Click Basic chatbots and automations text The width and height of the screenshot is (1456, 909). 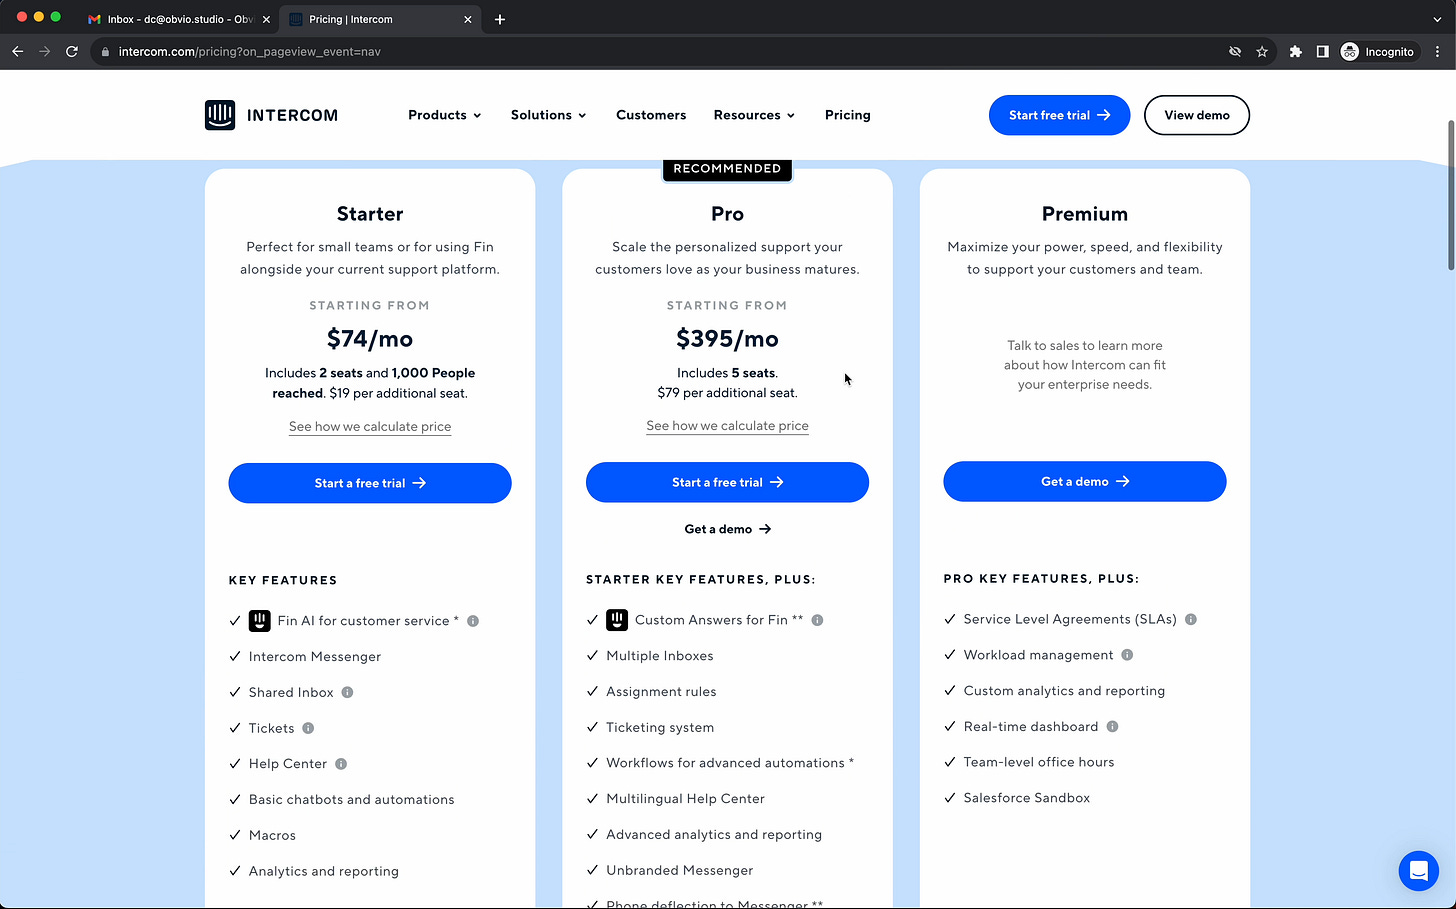click(x=352, y=800)
